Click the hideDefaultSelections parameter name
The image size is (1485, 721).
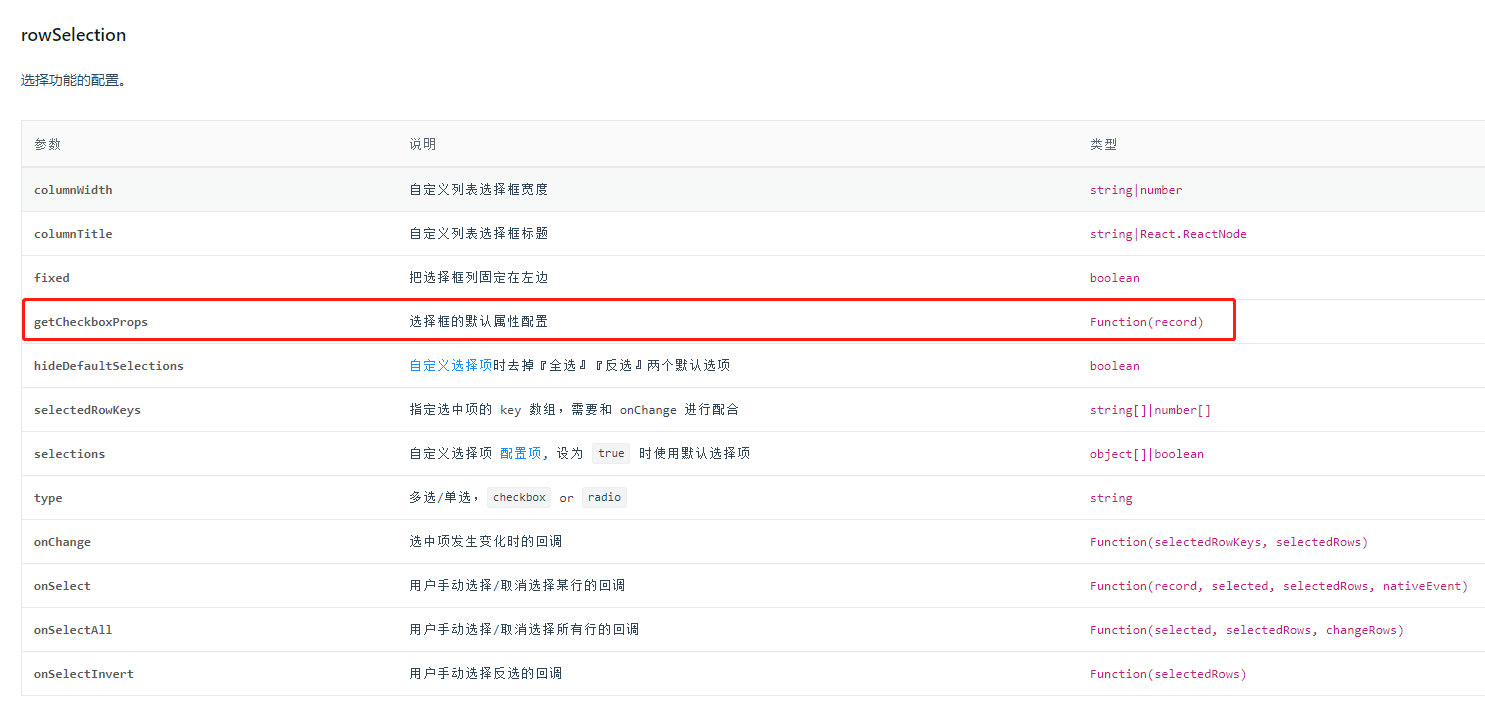pyautogui.click(x=109, y=365)
